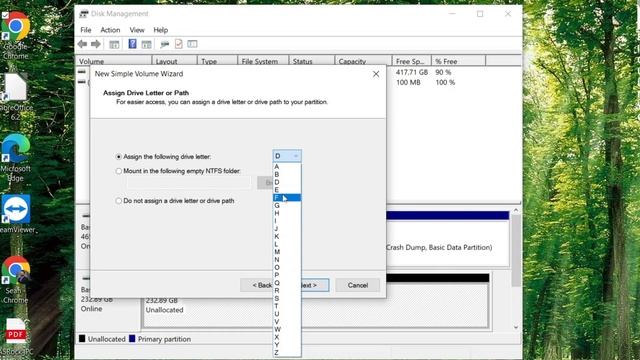Sort by File System column header
The image size is (640, 360).
coord(263,61)
